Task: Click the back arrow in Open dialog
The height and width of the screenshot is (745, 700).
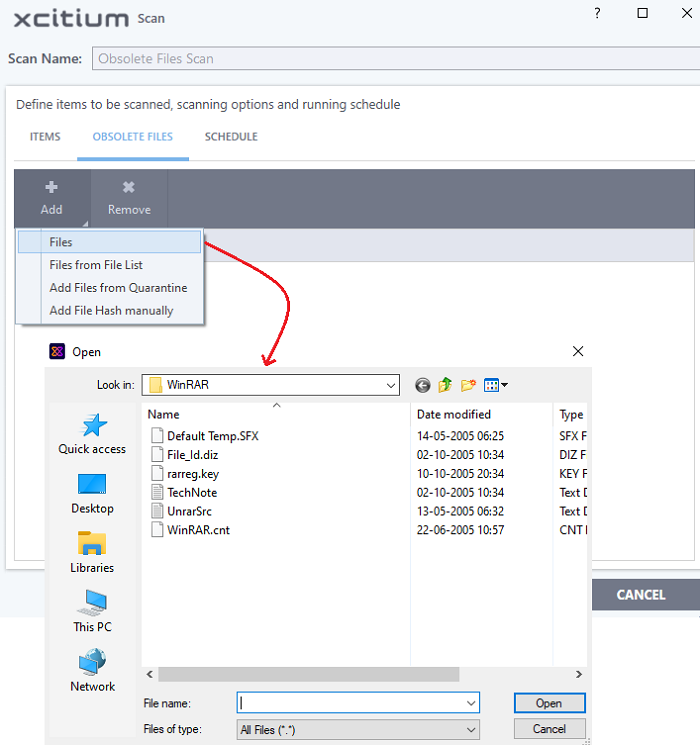Action: point(422,385)
